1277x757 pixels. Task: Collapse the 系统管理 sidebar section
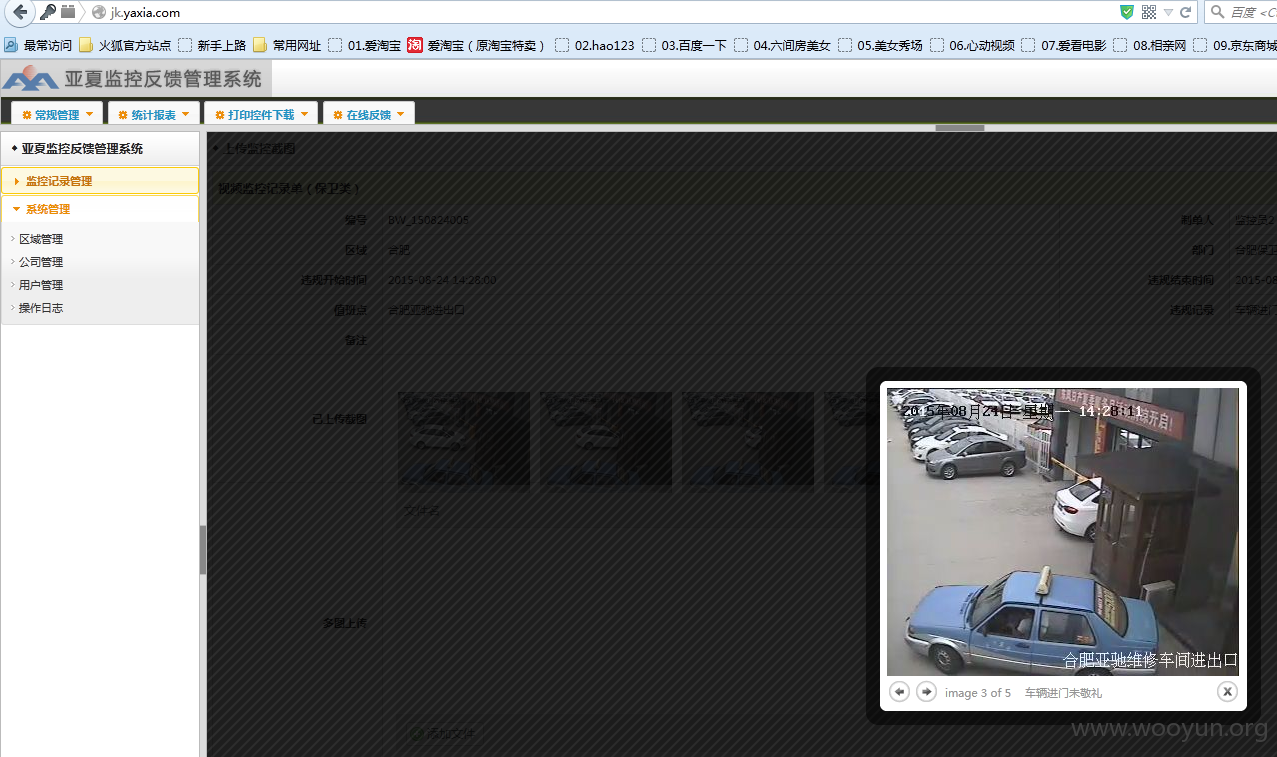coord(100,209)
